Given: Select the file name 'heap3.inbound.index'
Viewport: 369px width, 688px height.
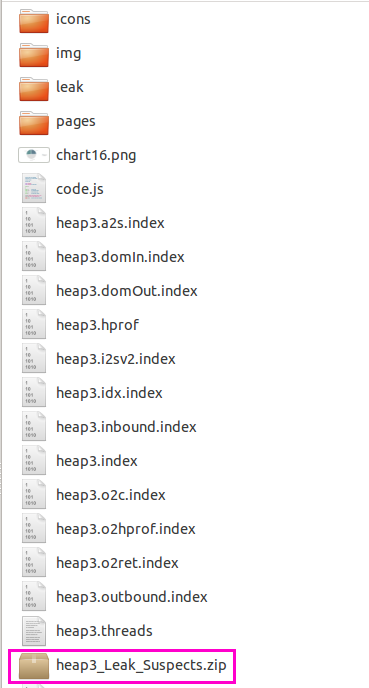Looking at the screenshot, I should click(126, 427).
